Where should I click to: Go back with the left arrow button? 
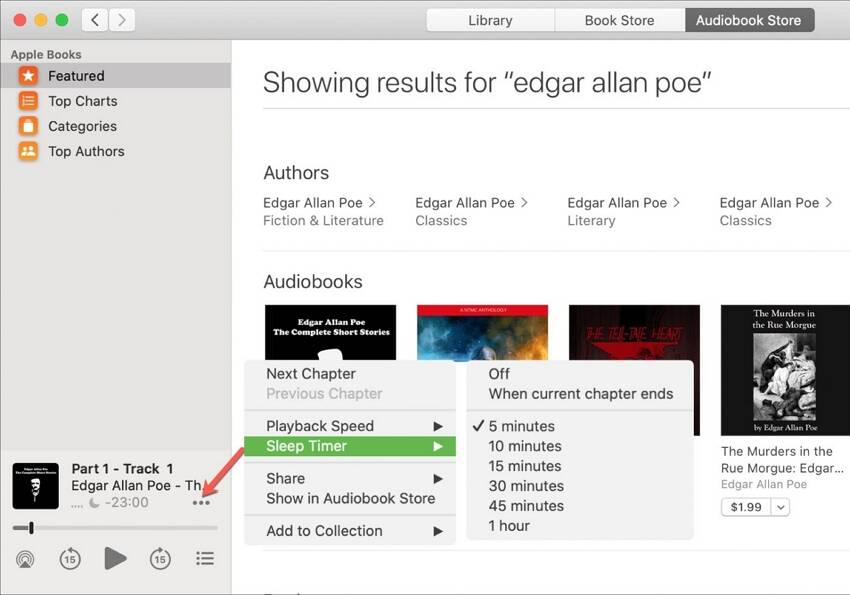click(x=95, y=20)
